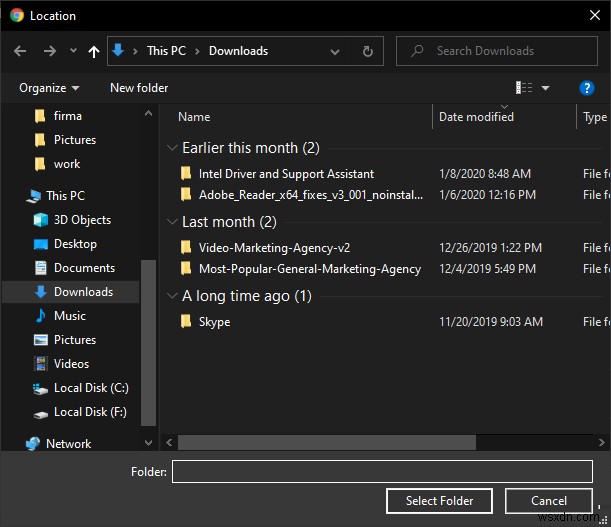Open Local Disk (C:) in navigation pane
The image size is (611, 527).
click(x=90, y=388)
